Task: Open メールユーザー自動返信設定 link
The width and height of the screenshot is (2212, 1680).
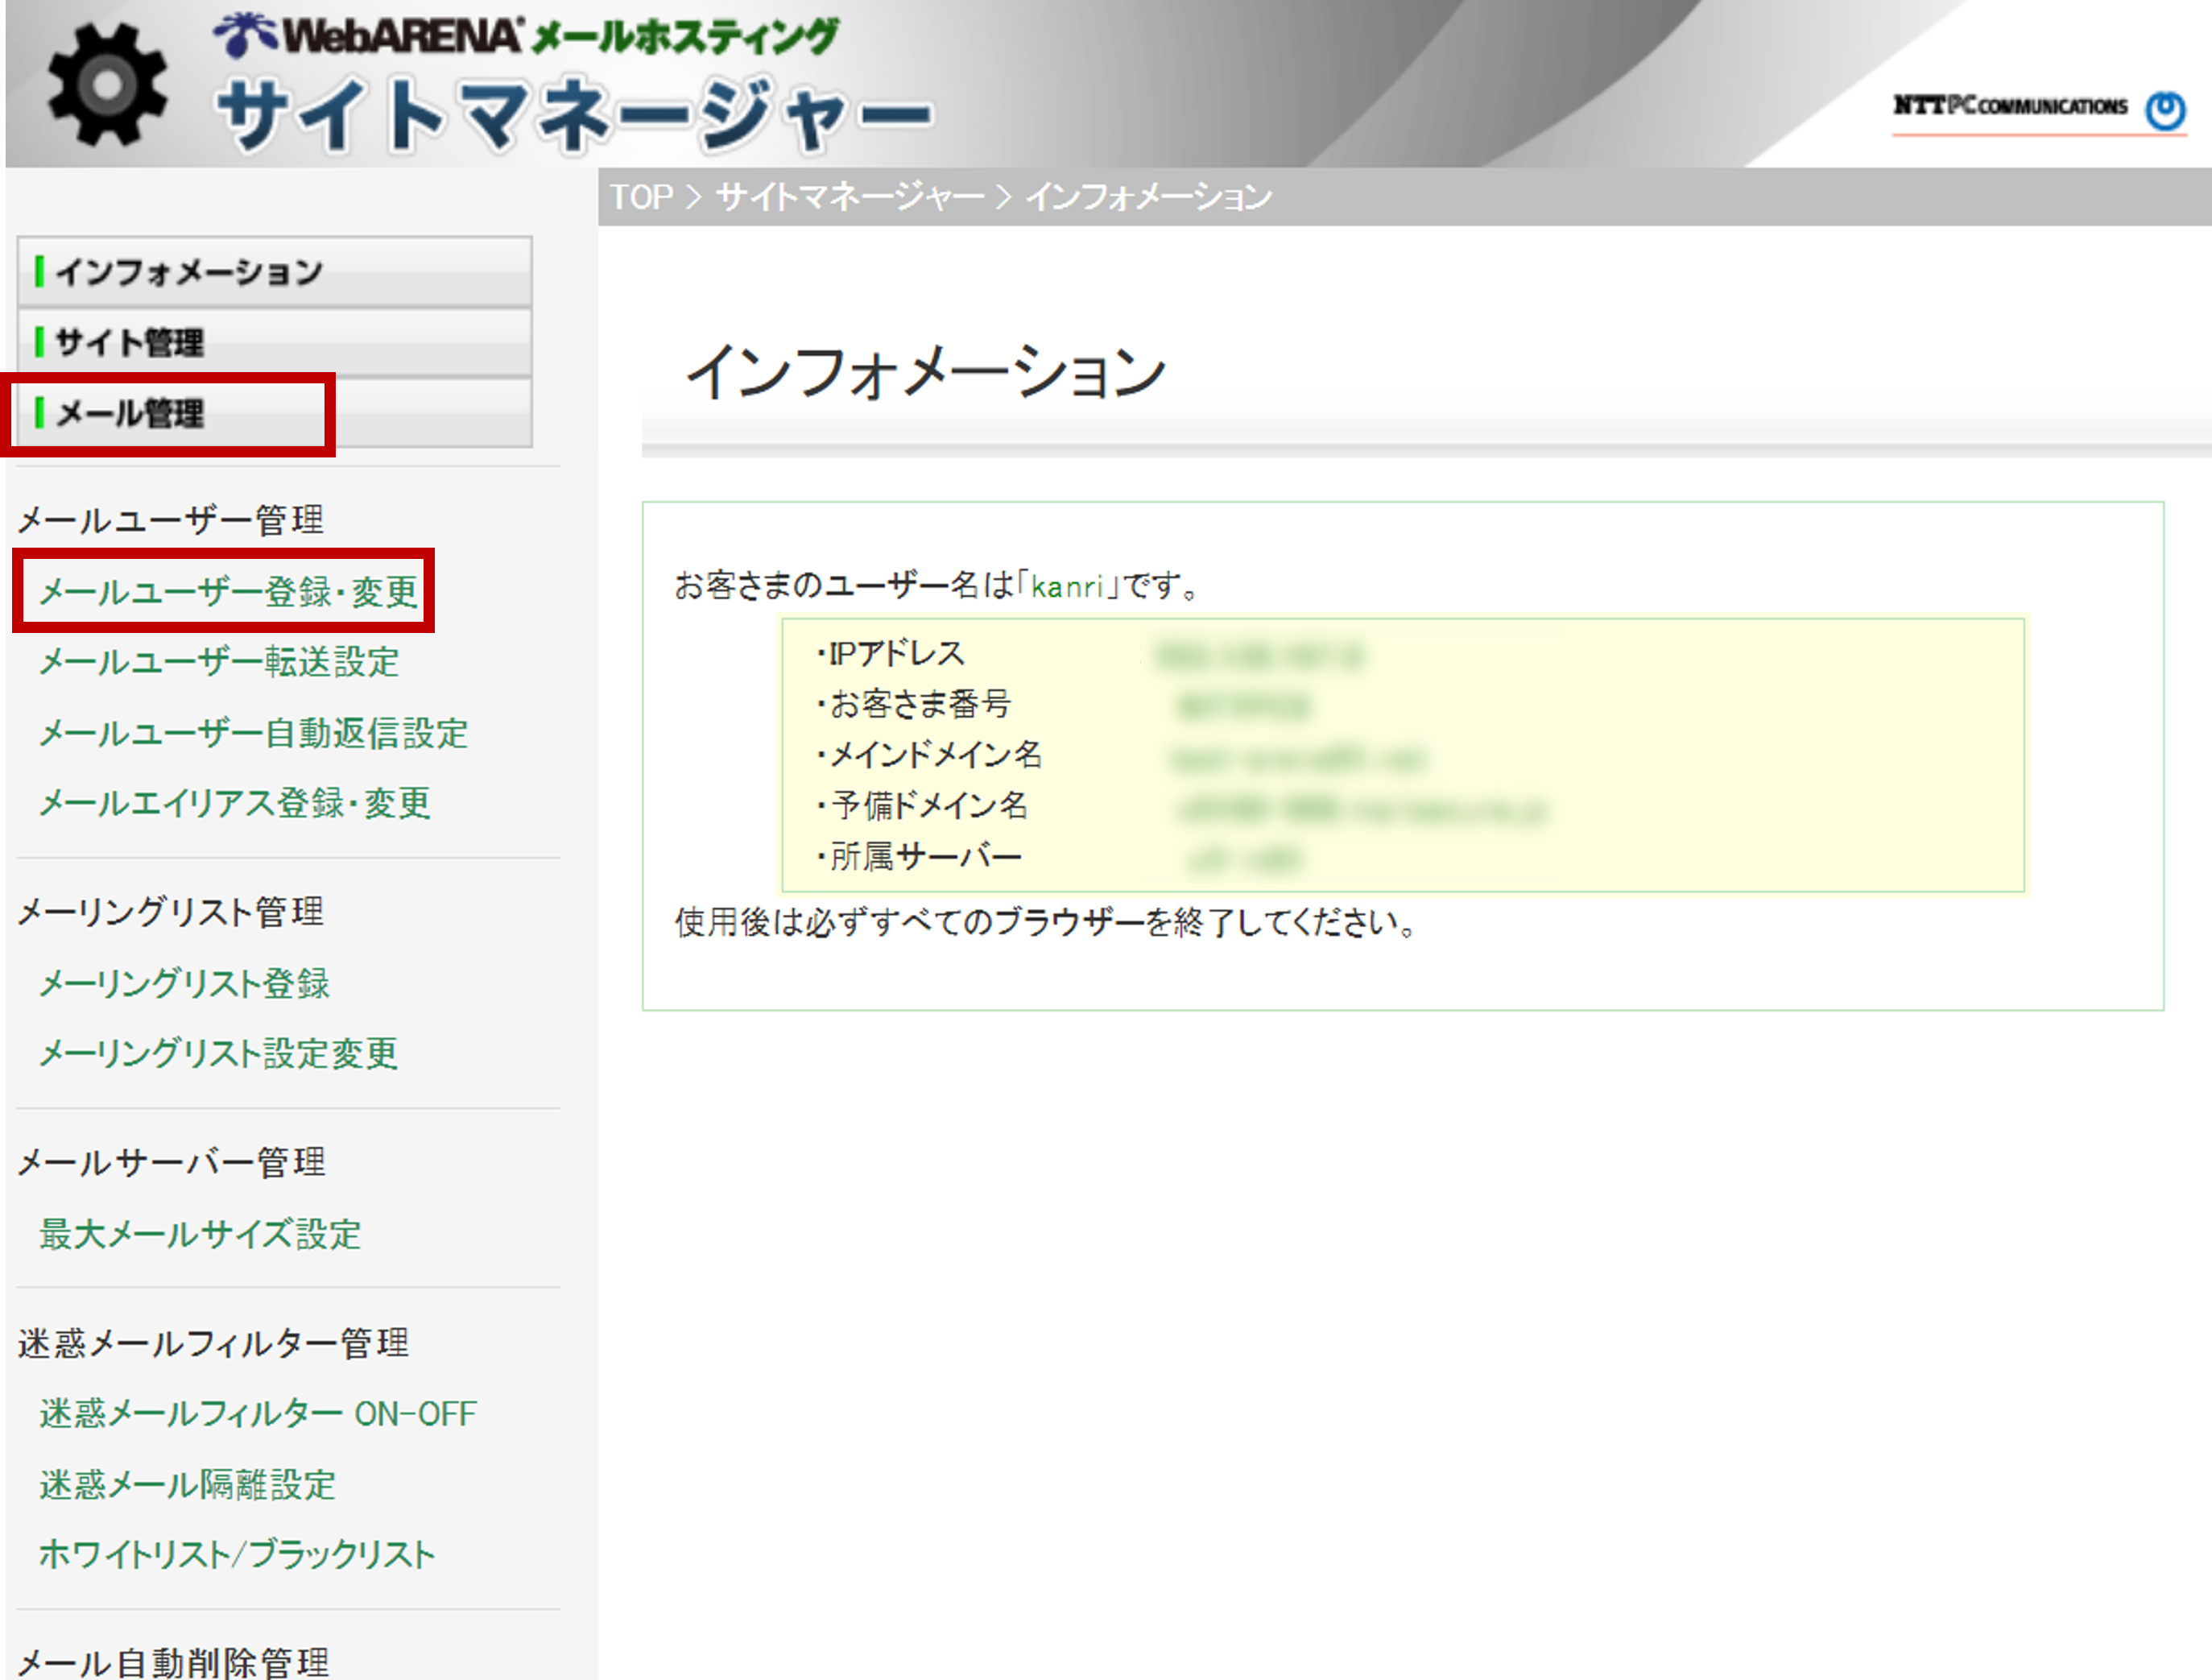Action: pos(253,733)
